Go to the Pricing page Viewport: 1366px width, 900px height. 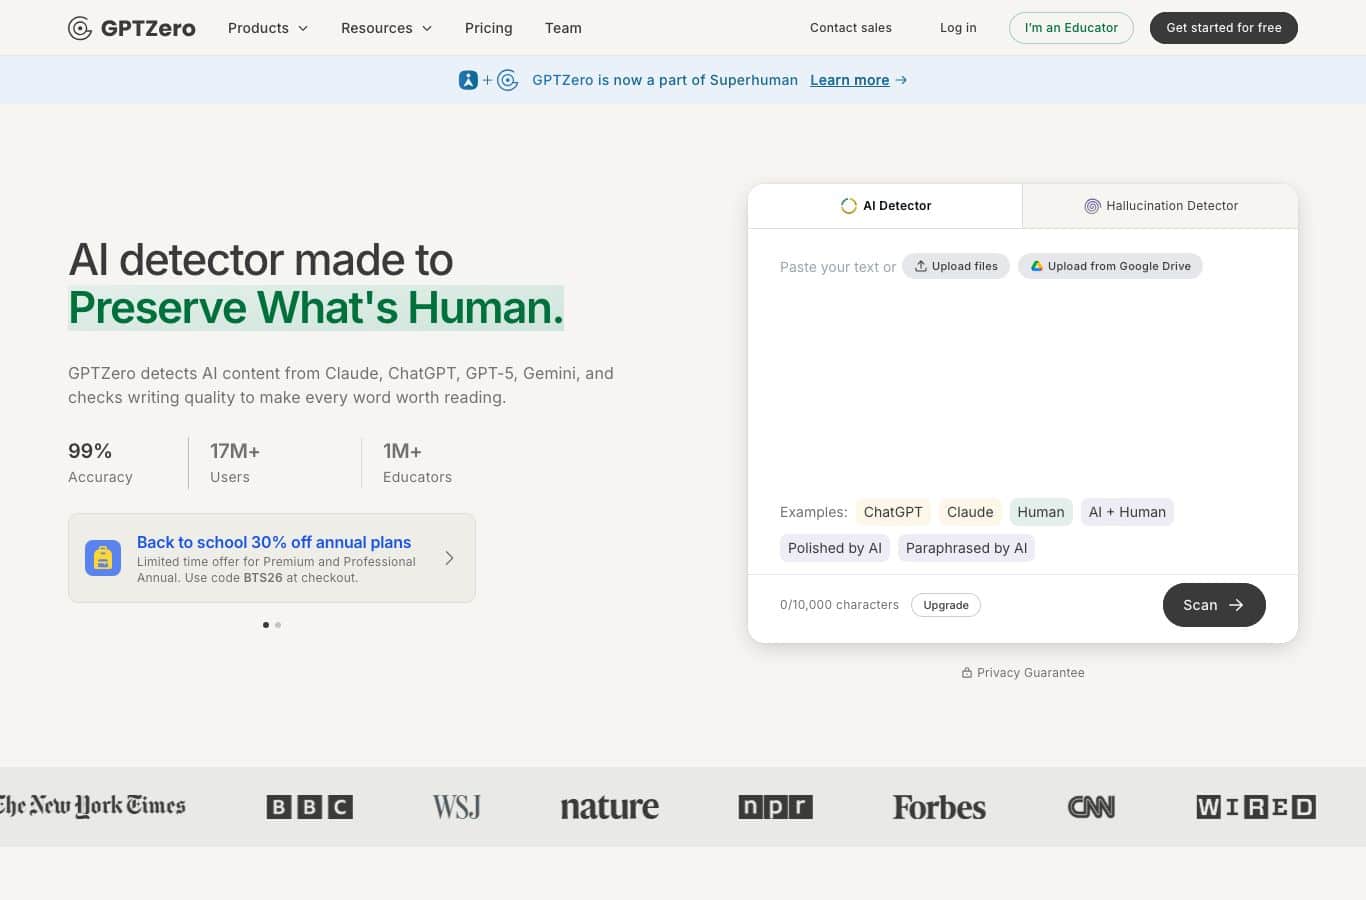pos(489,28)
